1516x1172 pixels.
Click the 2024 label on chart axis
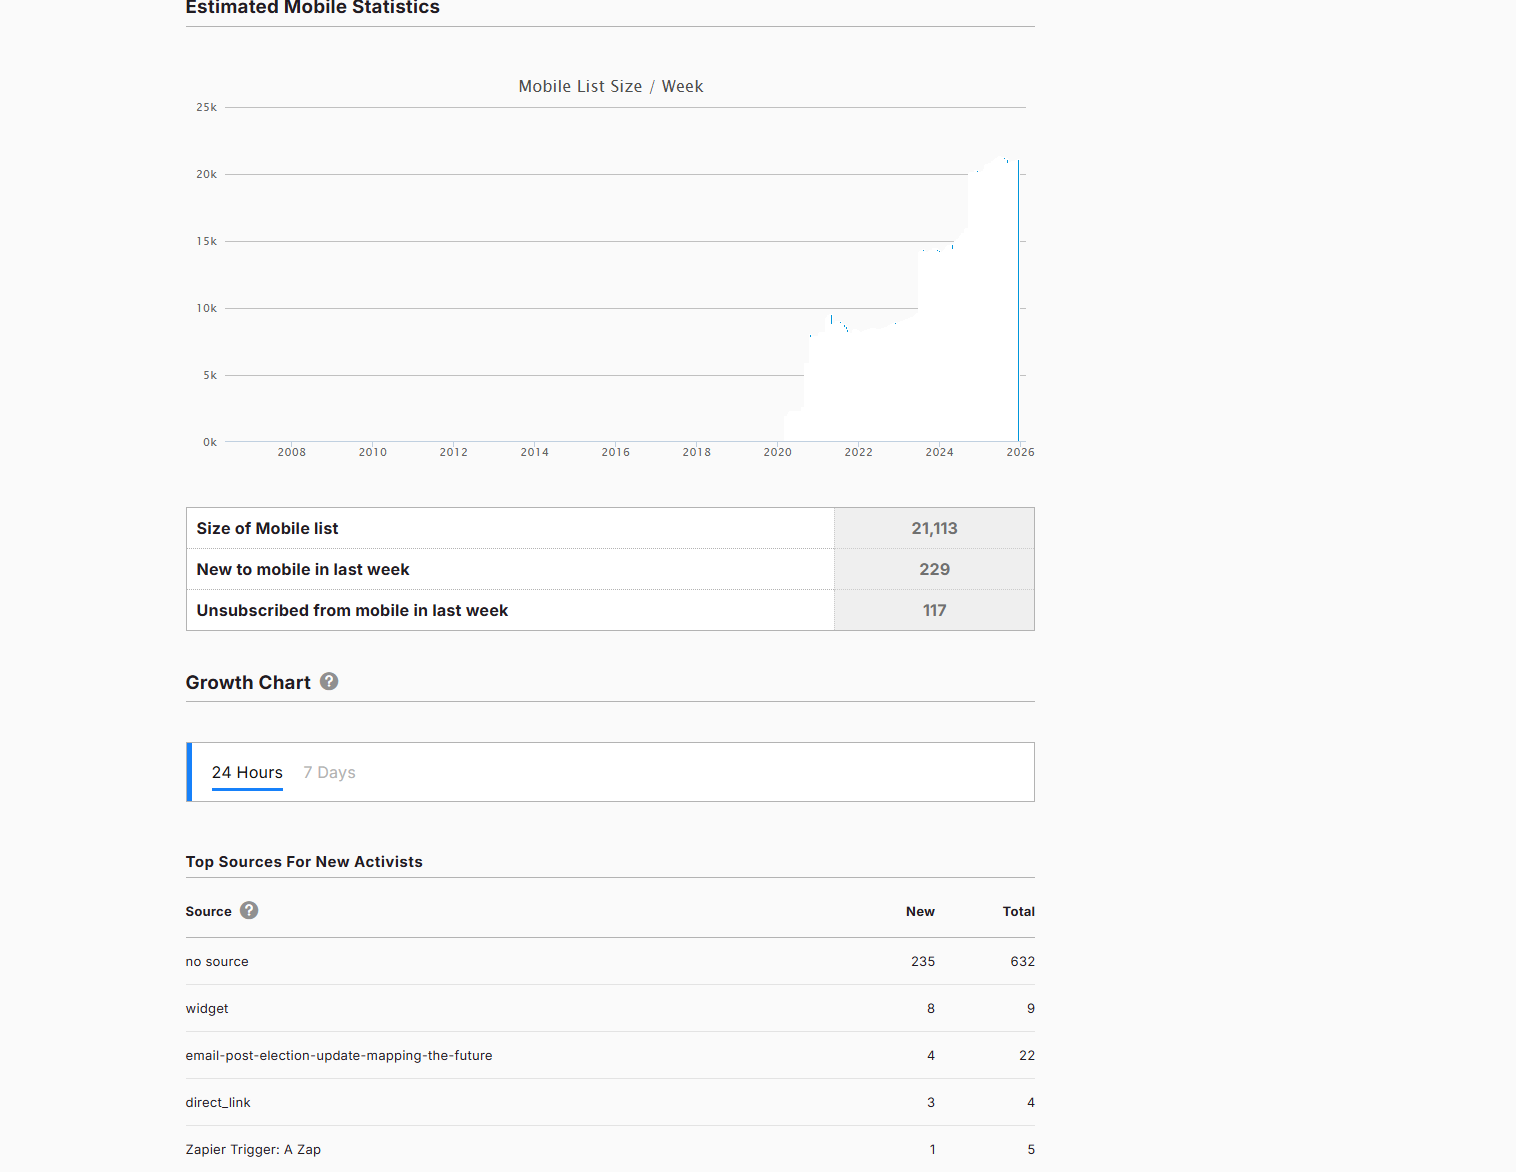click(x=939, y=452)
